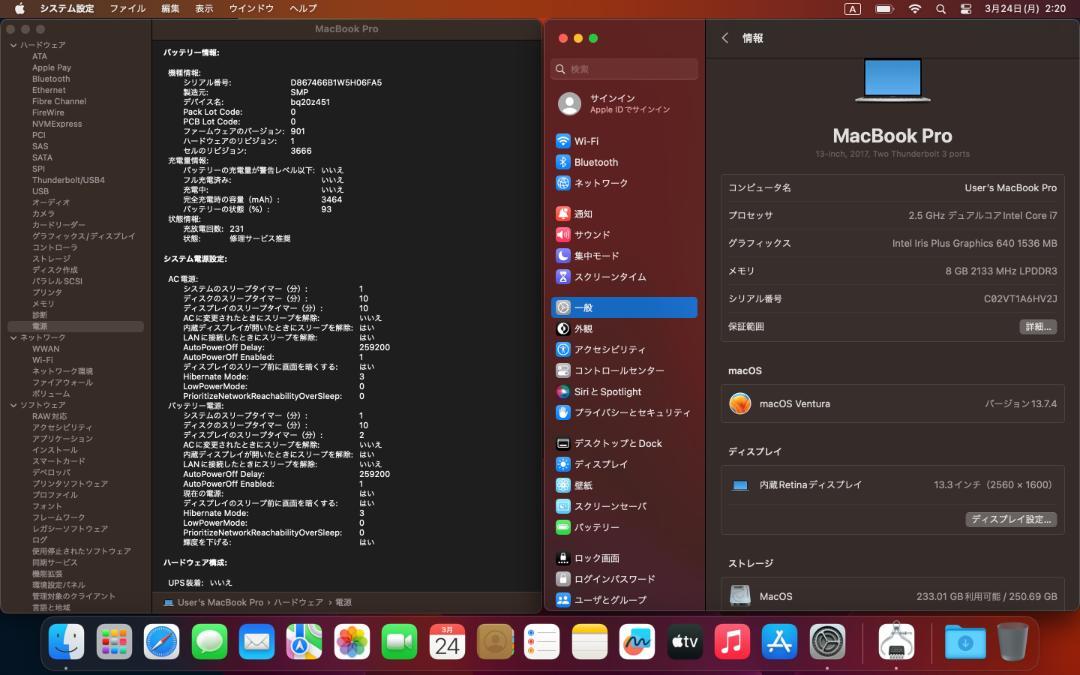Viewport: 1080px width, 675px height.
Task: Open the Siri と Spotlight icon
Action: coord(563,391)
